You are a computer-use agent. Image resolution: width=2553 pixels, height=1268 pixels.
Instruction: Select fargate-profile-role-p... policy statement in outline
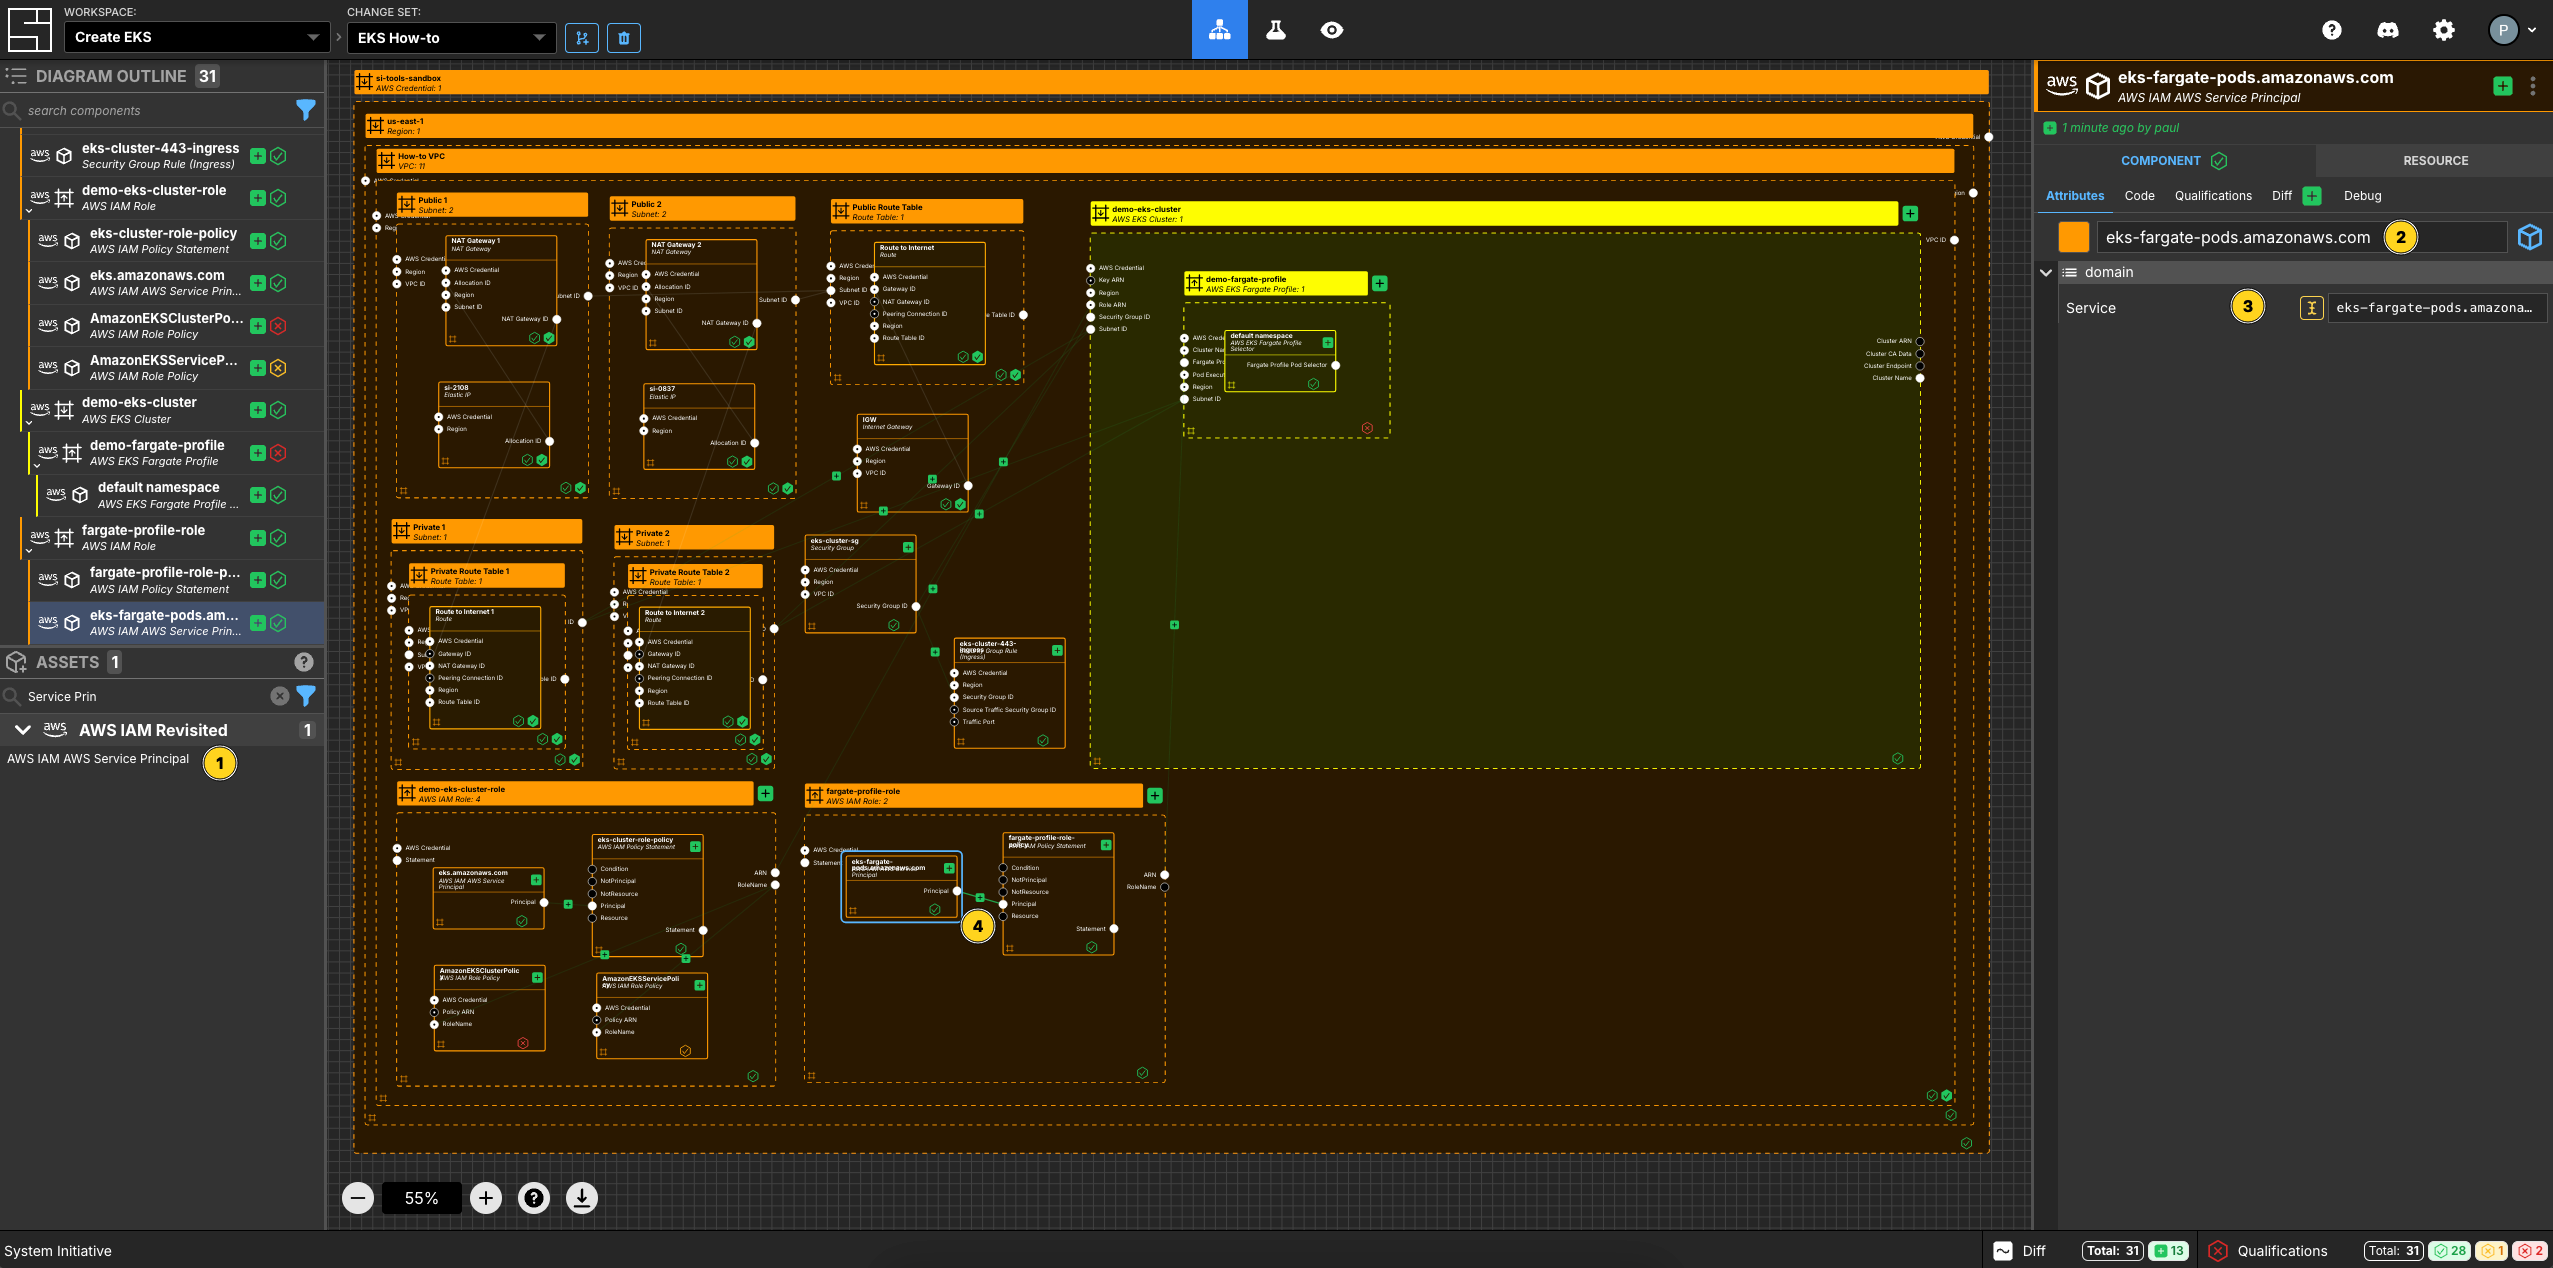click(x=174, y=580)
